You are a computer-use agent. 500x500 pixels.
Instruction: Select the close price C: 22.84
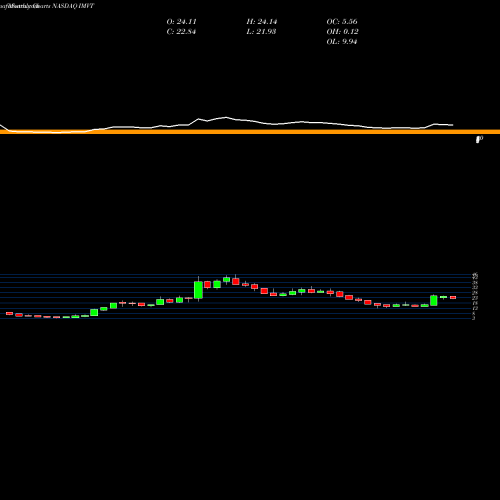[181, 32]
